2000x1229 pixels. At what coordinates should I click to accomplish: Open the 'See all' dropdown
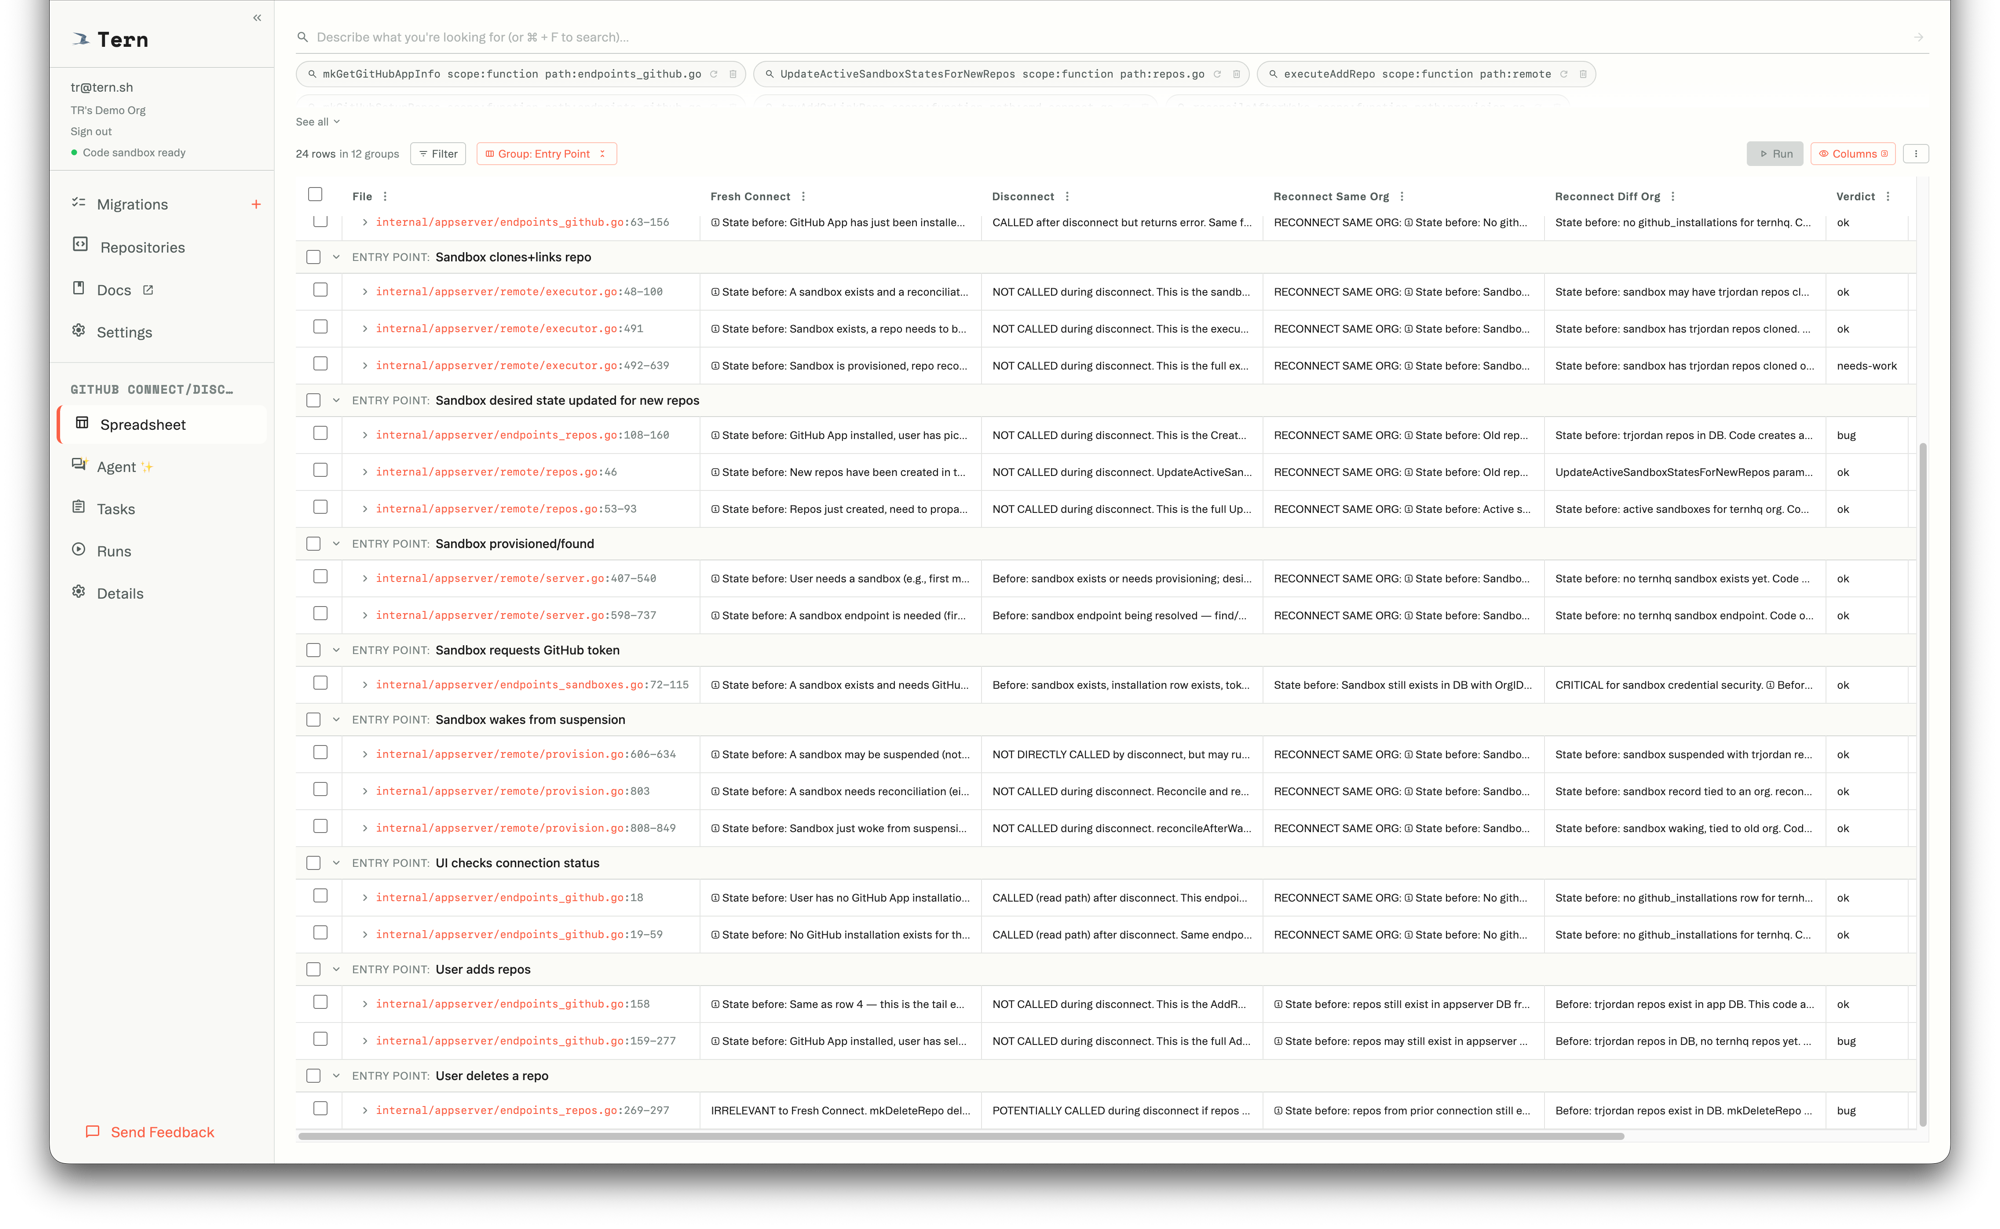pos(316,121)
